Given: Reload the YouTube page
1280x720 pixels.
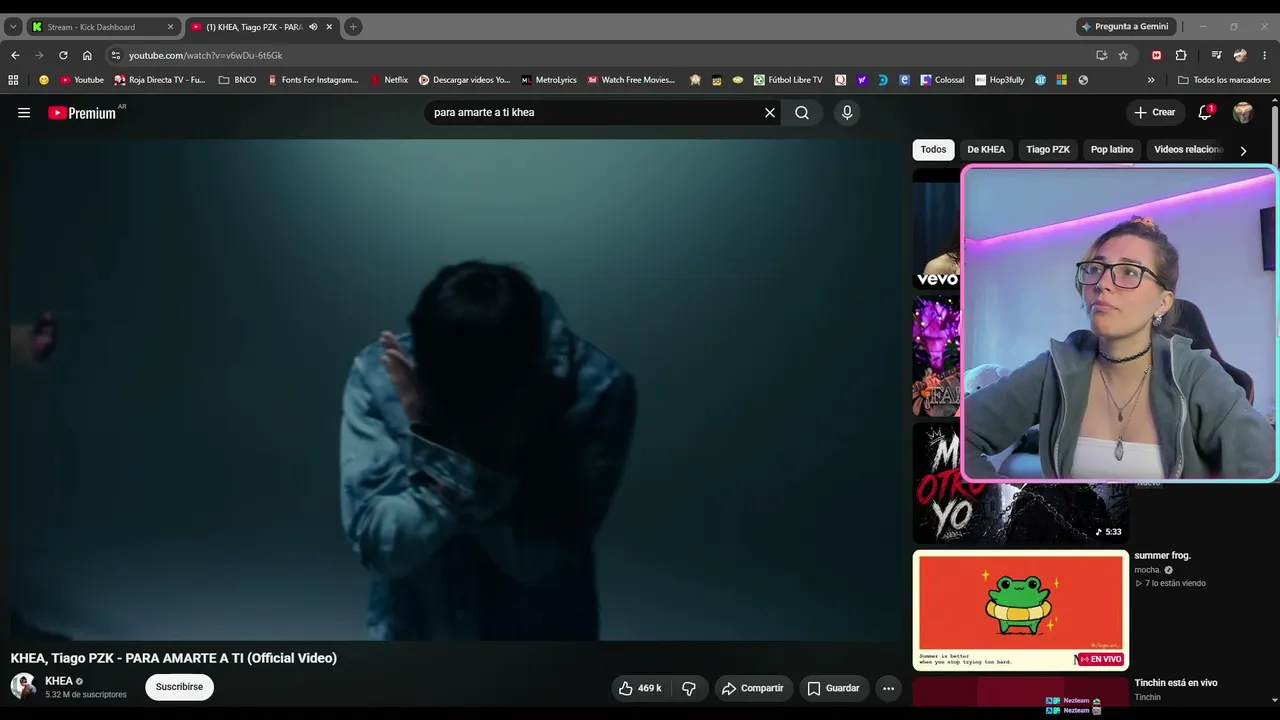Looking at the screenshot, I should tap(63, 55).
